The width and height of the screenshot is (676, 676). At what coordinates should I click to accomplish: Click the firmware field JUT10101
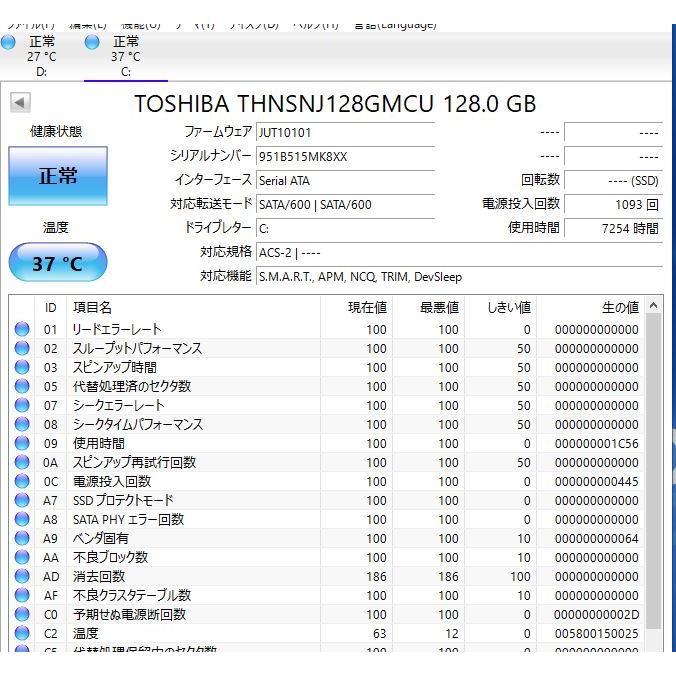[346, 132]
